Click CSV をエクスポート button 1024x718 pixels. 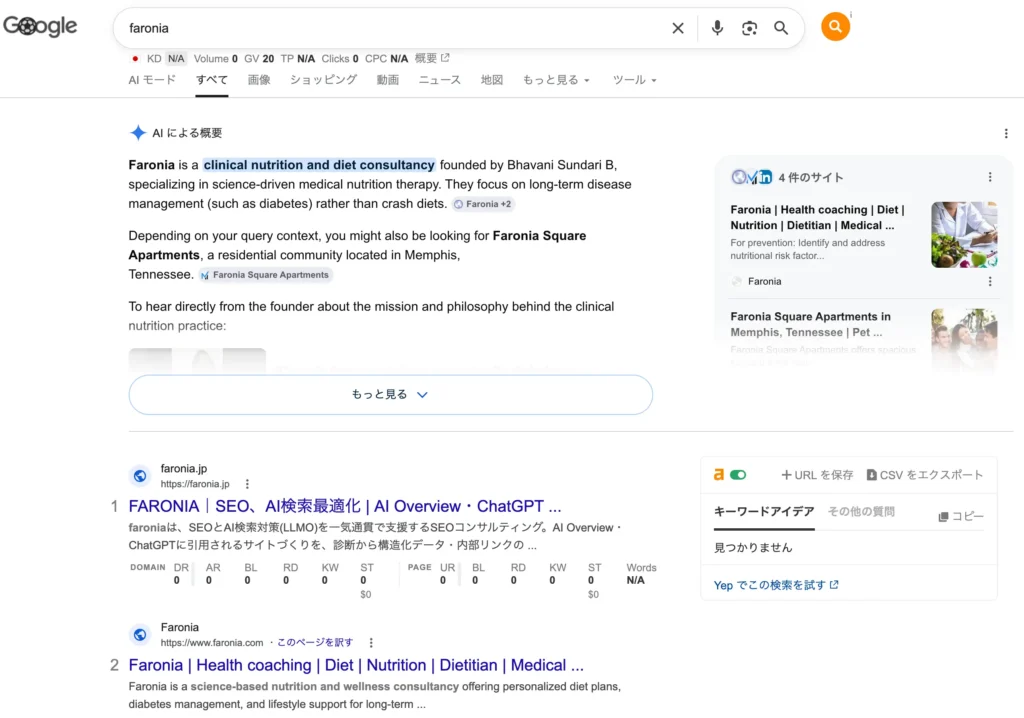[925, 475]
